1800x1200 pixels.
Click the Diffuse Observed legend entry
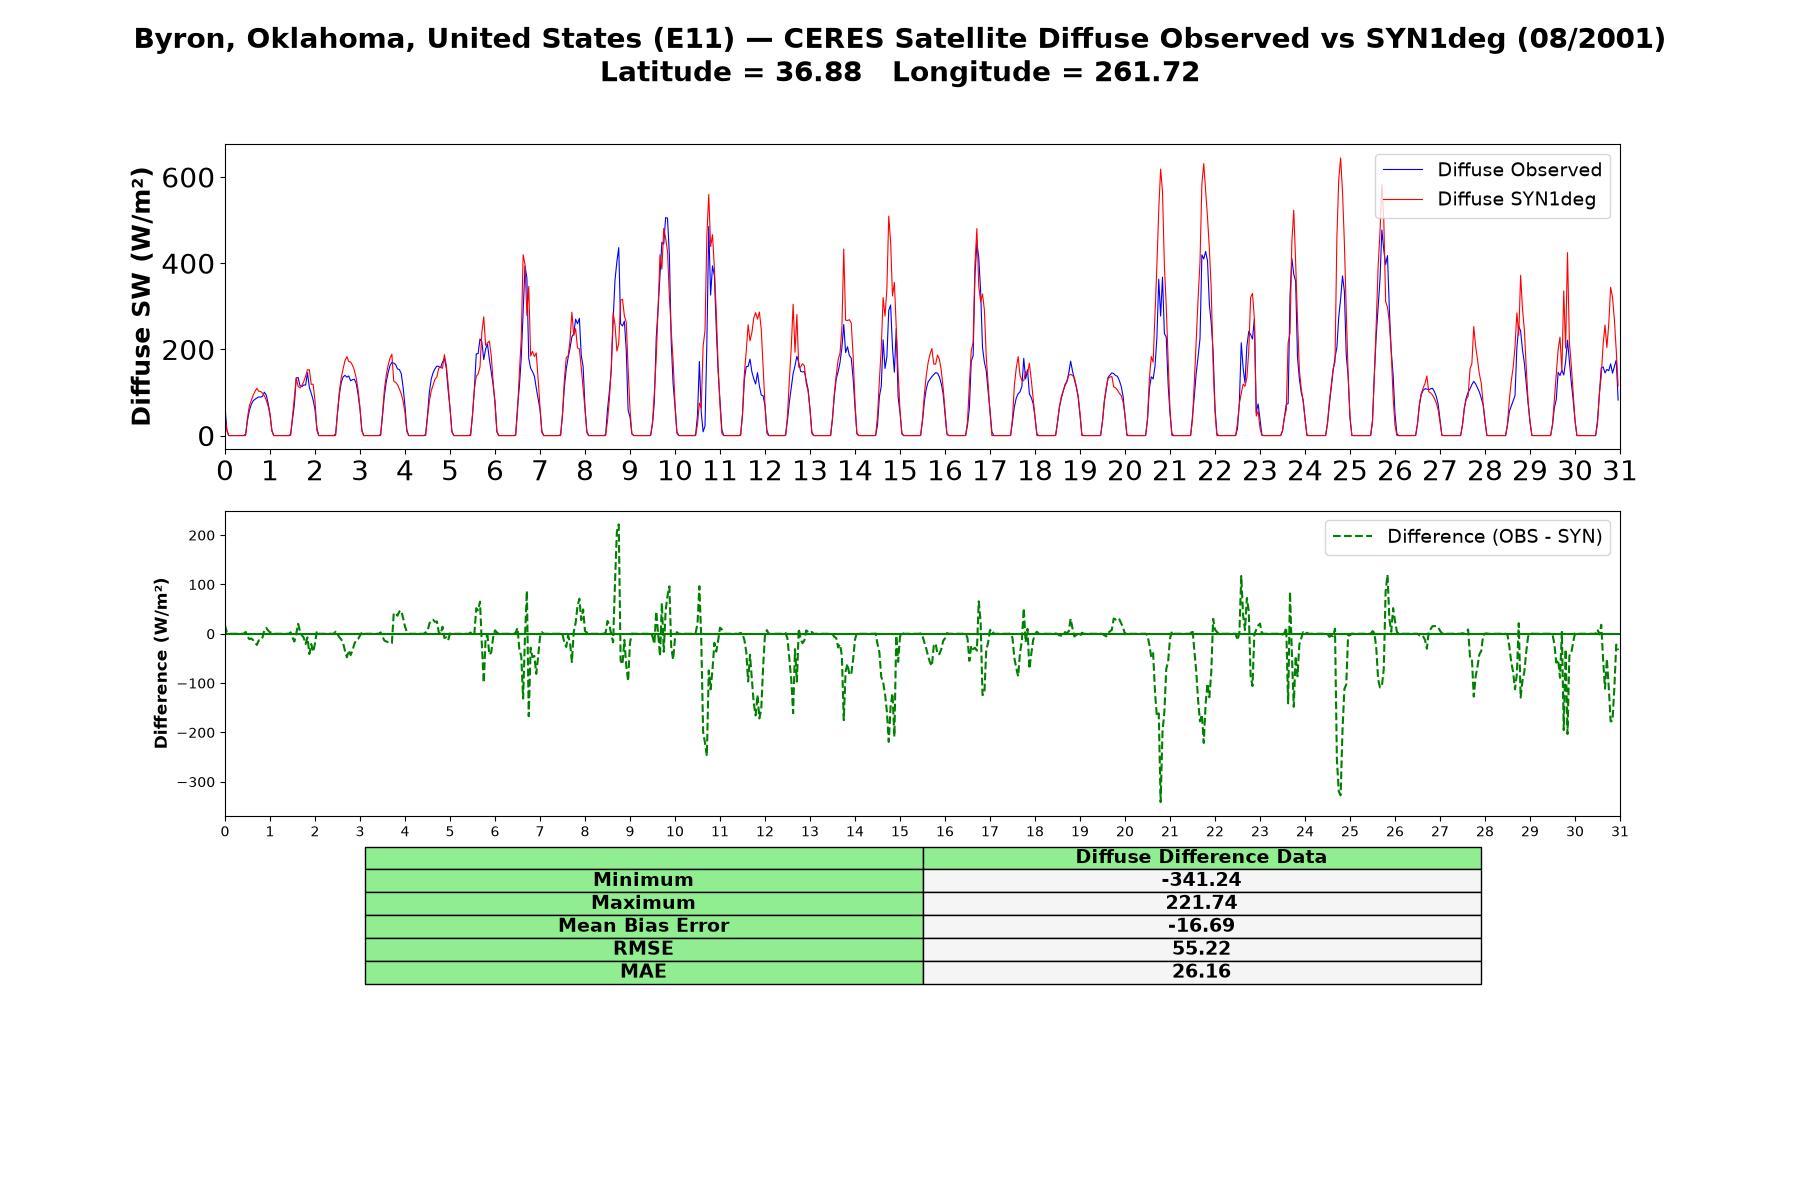click(1492, 170)
